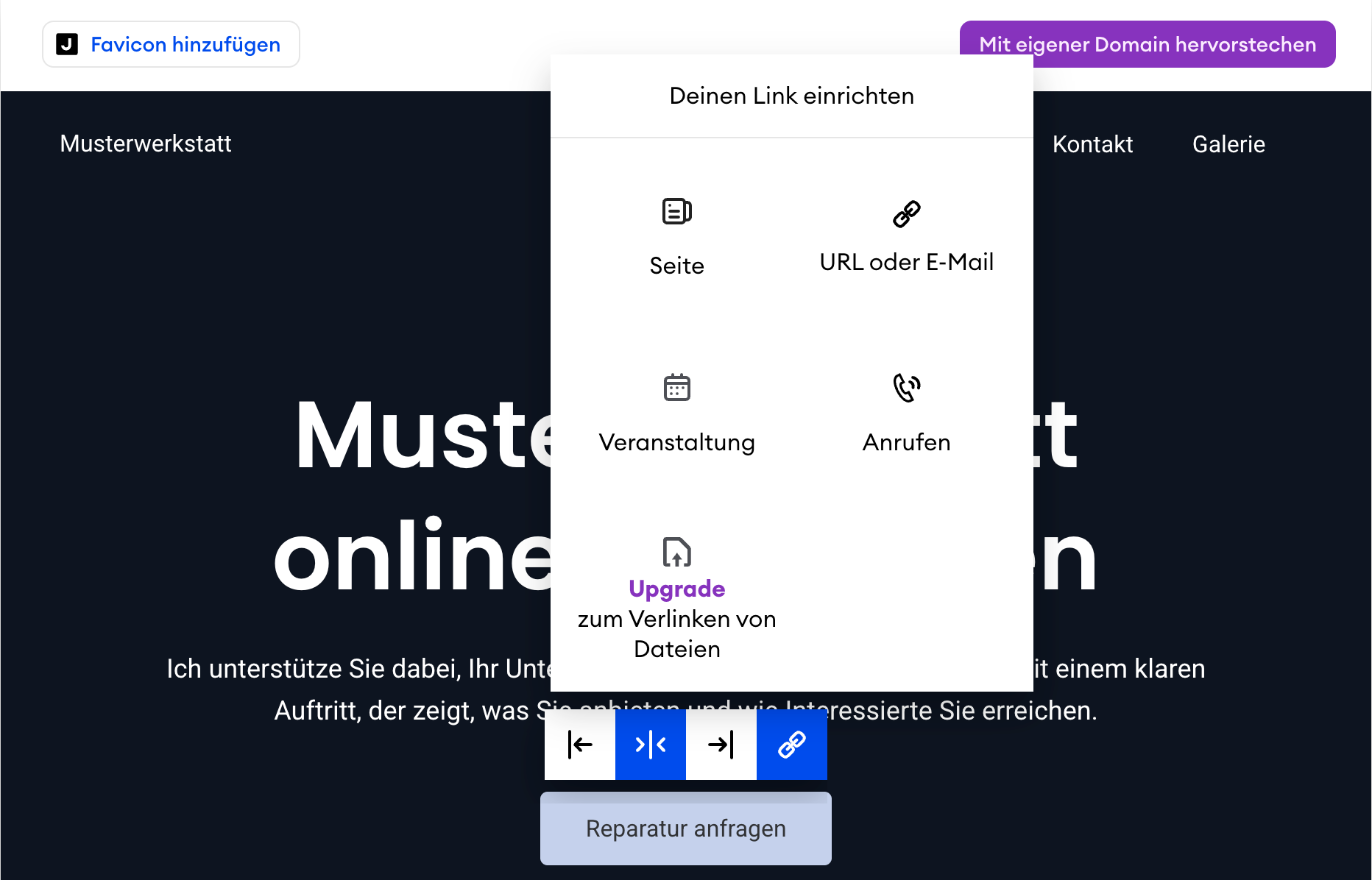Toggle the link tool in the toolbar
Screen dimensions: 1372x880
pyautogui.click(x=792, y=745)
